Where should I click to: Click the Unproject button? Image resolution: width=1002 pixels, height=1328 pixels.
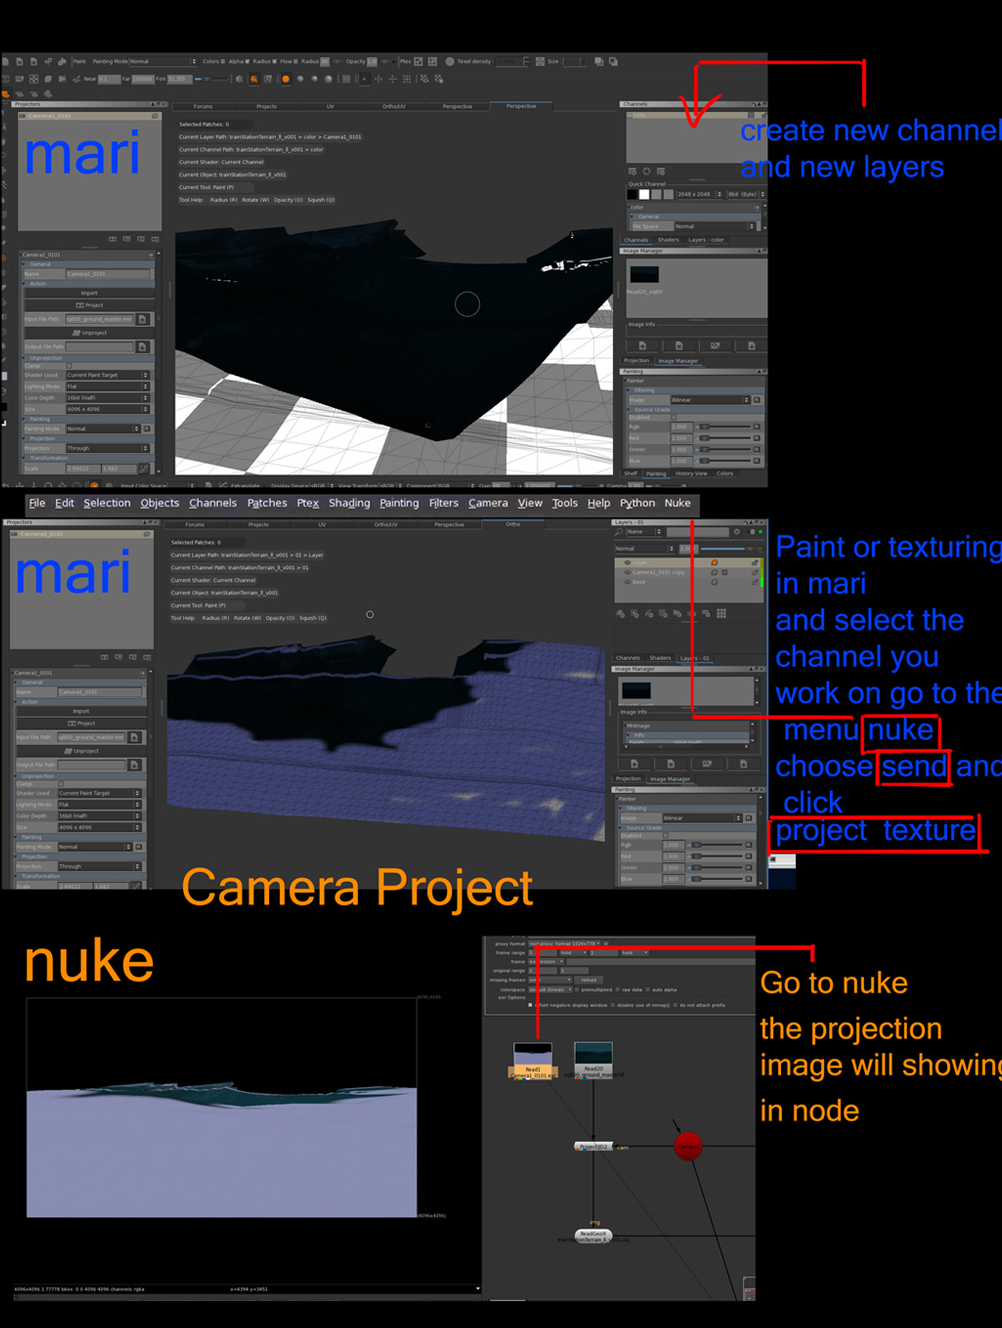pyautogui.click(x=82, y=751)
